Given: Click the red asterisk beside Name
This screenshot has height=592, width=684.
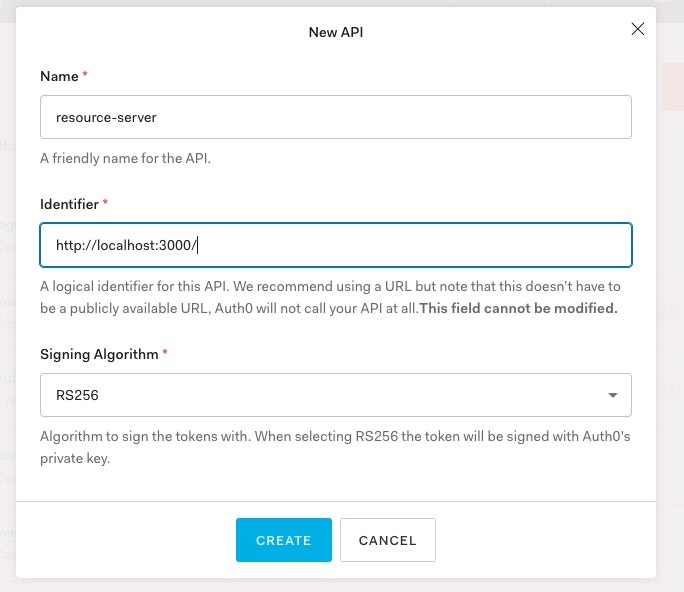Looking at the screenshot, I should 85,76.
